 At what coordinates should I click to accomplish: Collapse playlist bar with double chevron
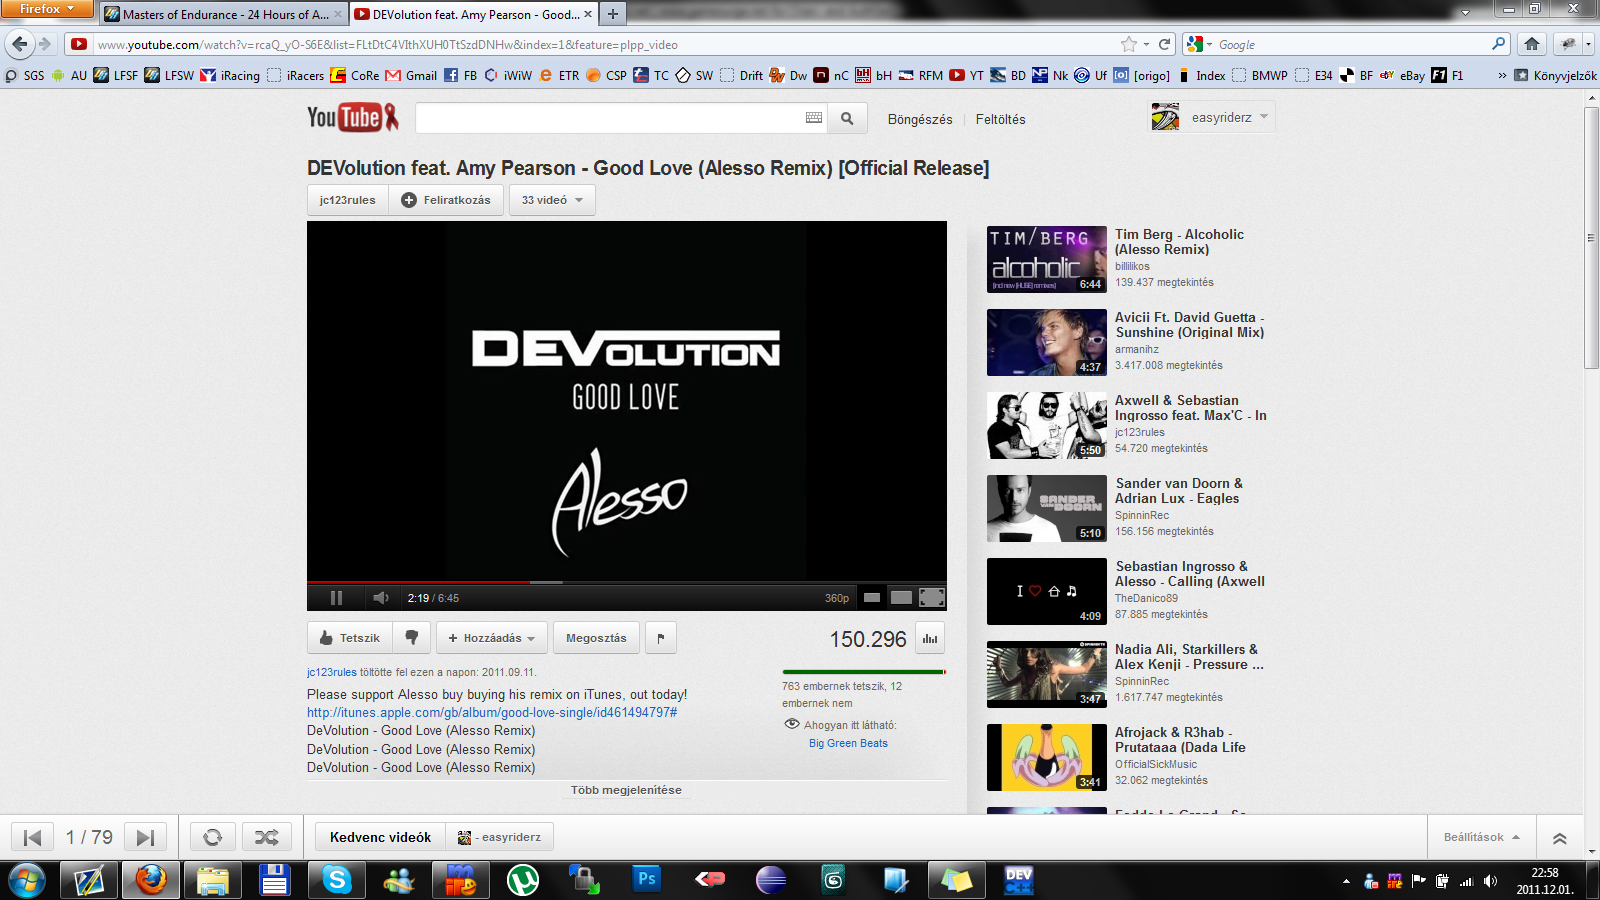click(1559, 838)
